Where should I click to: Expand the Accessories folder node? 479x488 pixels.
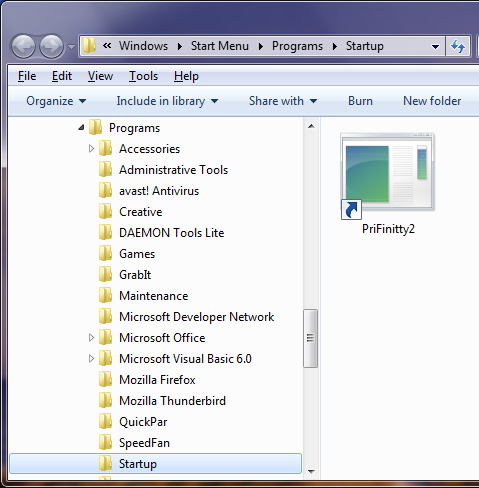point(91,149)
